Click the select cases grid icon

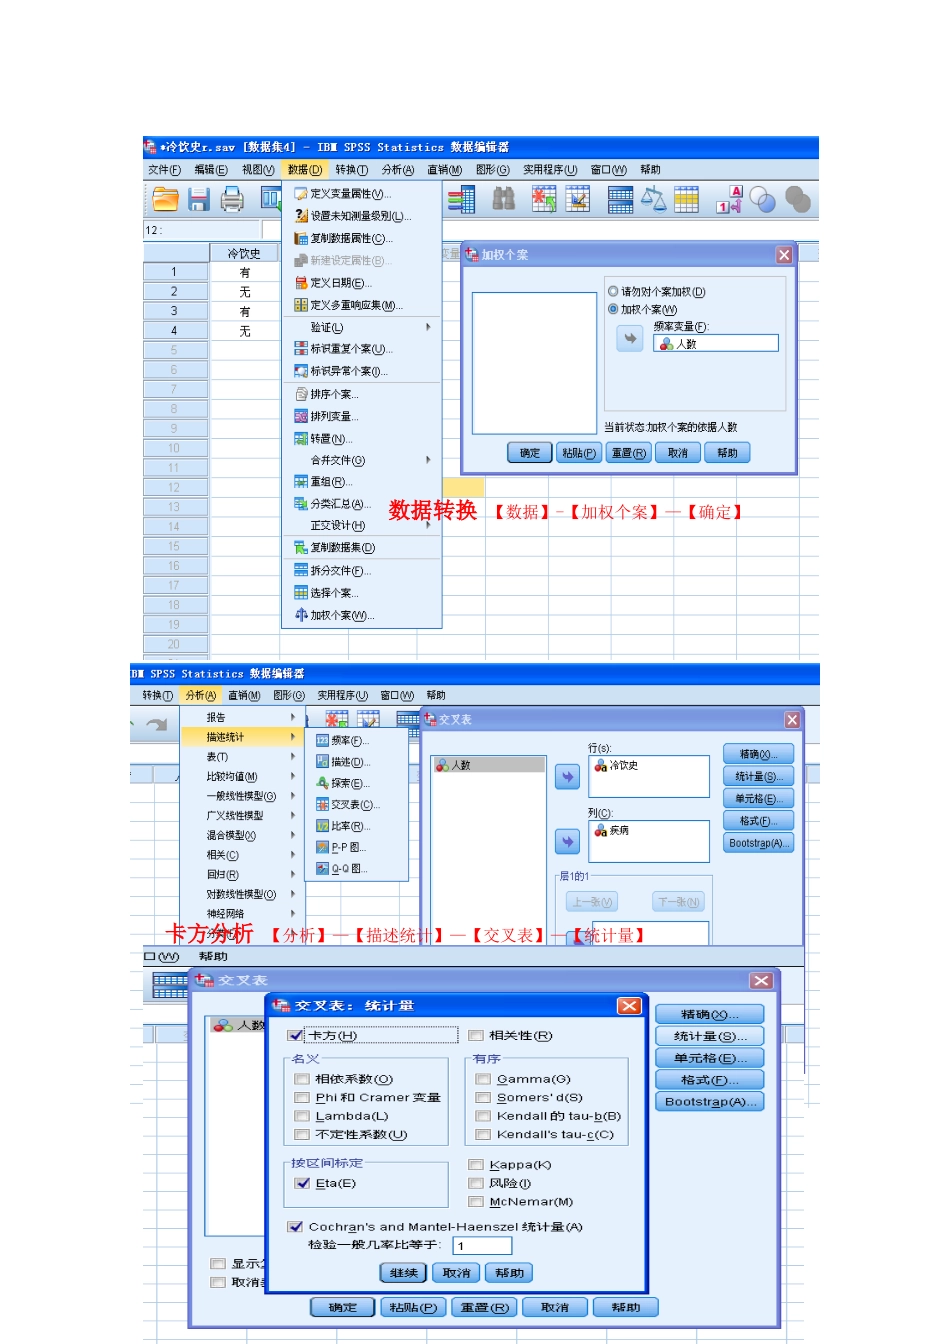pos(686,199)
